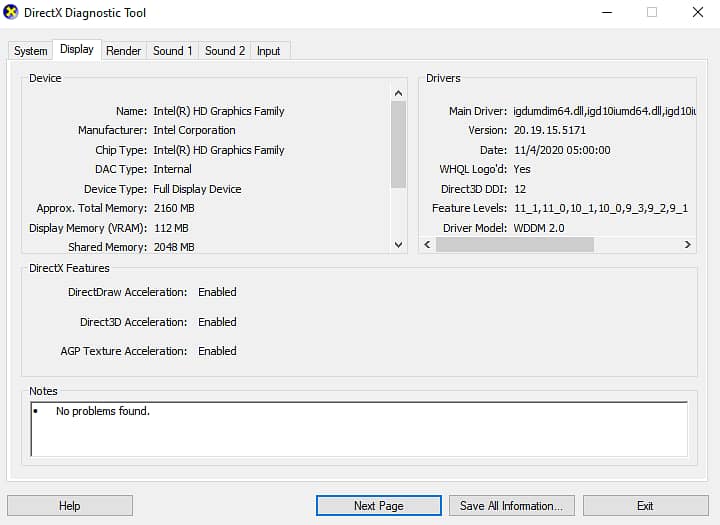This screenshot has width=720, height=525.
Task: Click Device panel vertical scrollbar thumb
Action: coord(398,145)
